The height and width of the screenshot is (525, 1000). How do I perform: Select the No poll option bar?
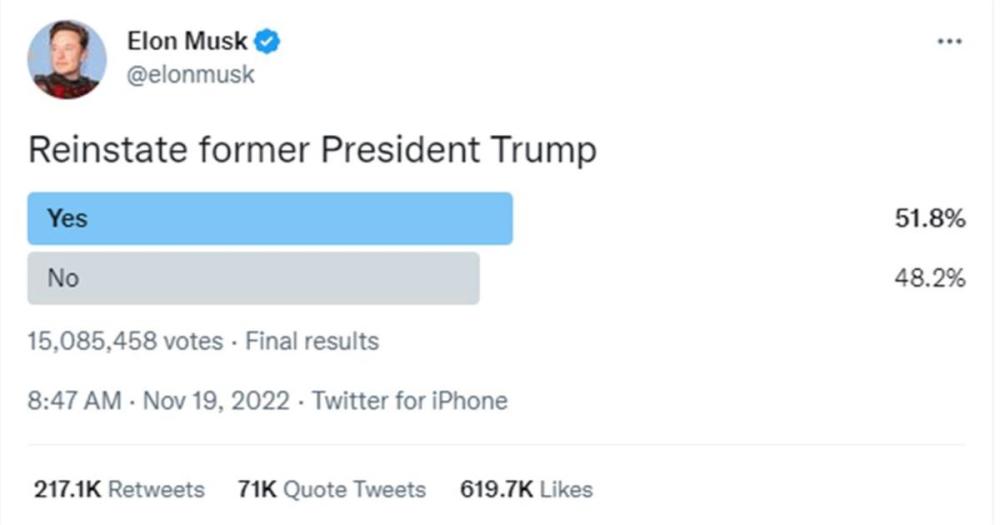click(253, 278)
